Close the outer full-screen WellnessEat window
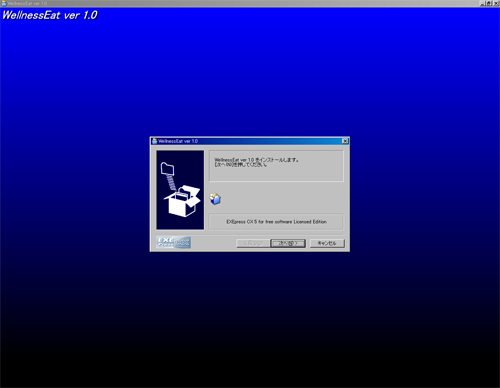500x388 pixels. click(x=496, y=3)
